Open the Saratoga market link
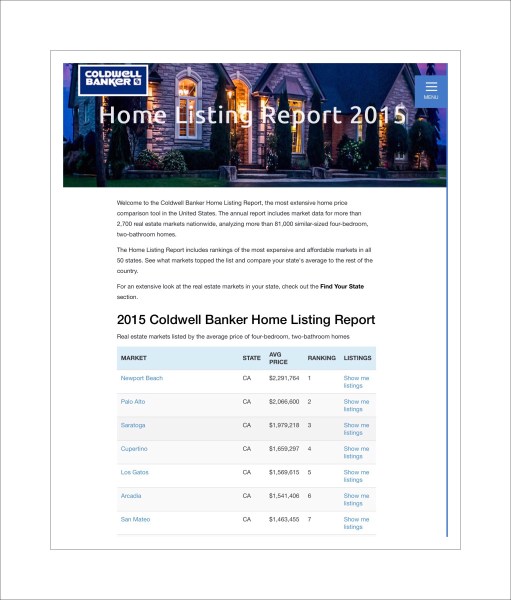The image size is (511, 600). pyautogui.click(x=133, y=425)
